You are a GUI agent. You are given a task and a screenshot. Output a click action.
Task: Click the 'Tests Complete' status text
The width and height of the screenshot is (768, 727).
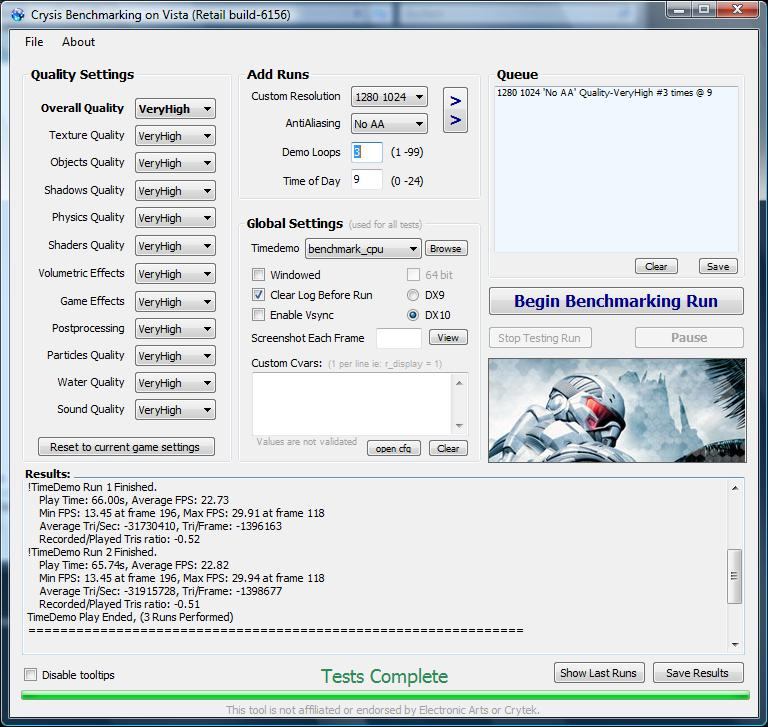[384, 677]
